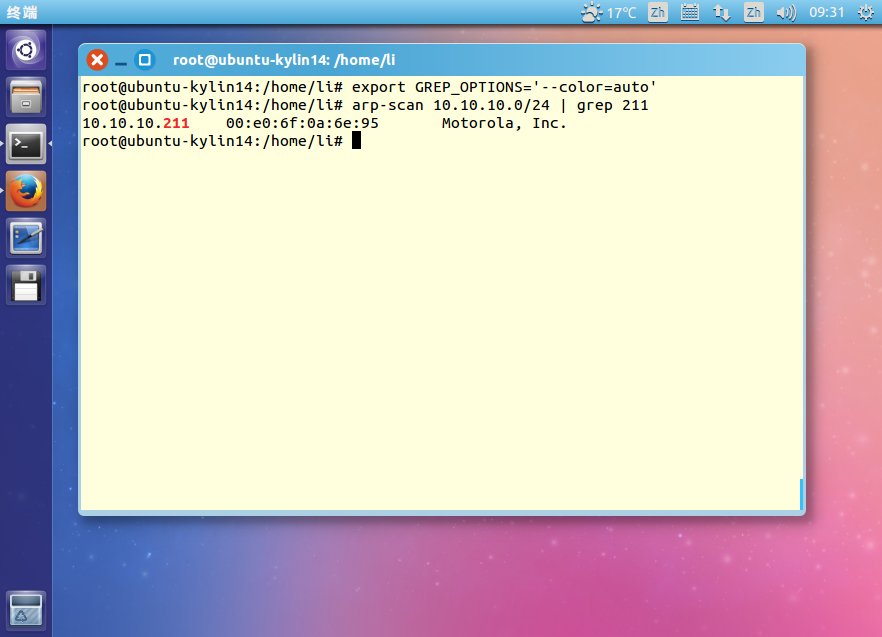
Task: Open the Files manager in launcher
Action: point(26,97)
